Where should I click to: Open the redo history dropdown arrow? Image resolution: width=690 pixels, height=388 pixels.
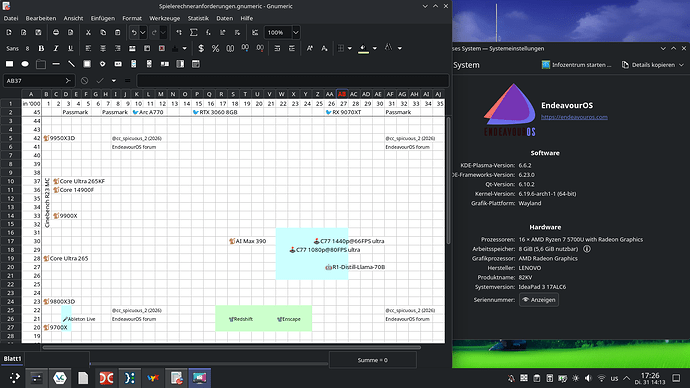point(163,33)
